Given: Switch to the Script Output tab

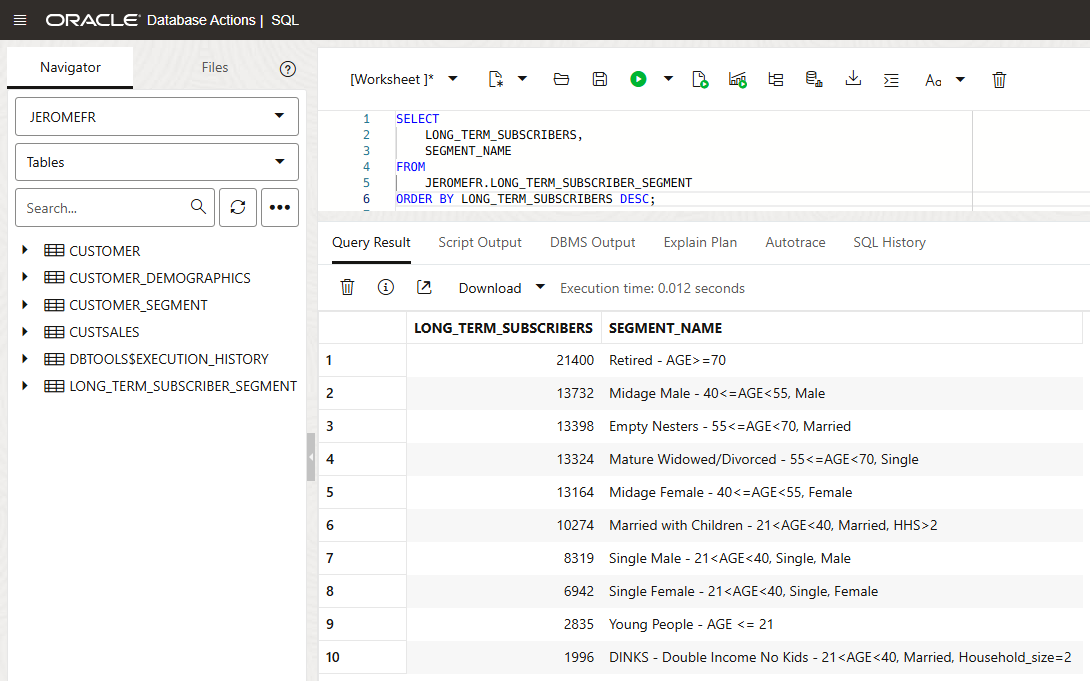Looking at the screenshot, I should pyautogui.click(x=480, y=242).
